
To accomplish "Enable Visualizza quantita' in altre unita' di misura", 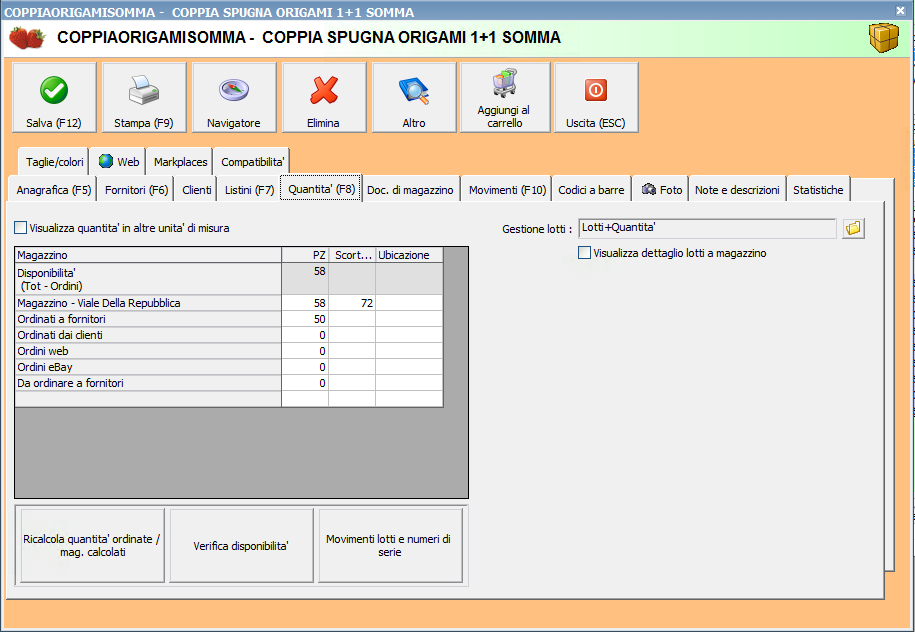I will tap(21, 228).
